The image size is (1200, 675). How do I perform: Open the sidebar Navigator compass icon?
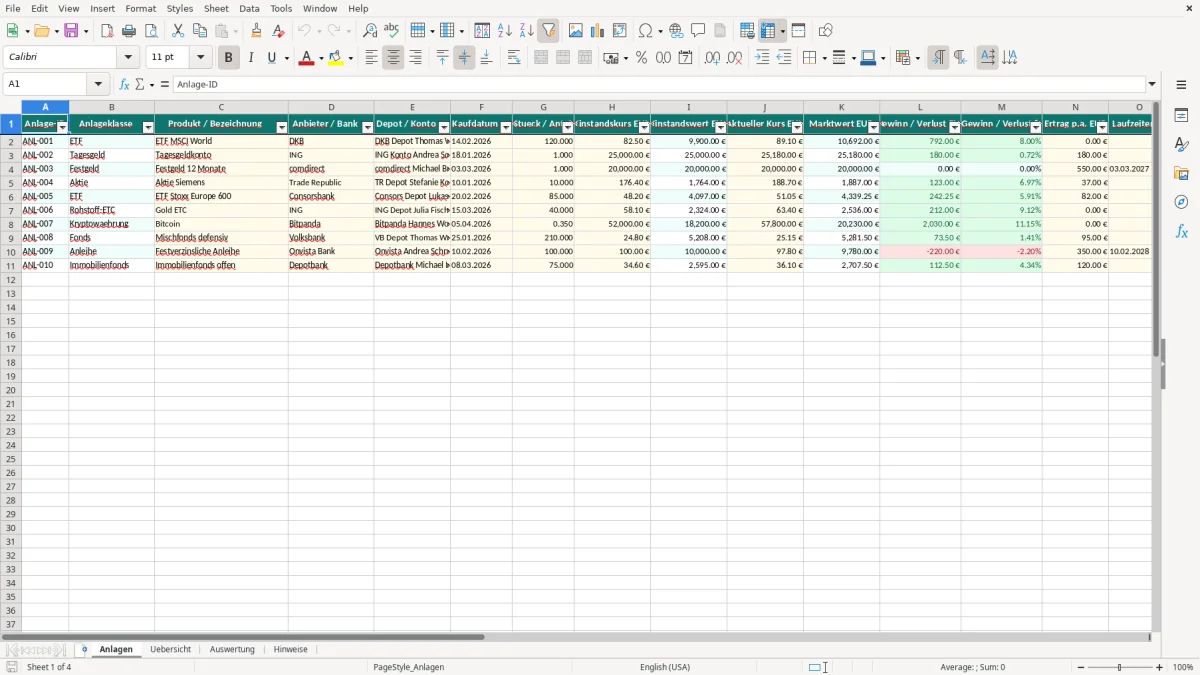point(1181,203)
